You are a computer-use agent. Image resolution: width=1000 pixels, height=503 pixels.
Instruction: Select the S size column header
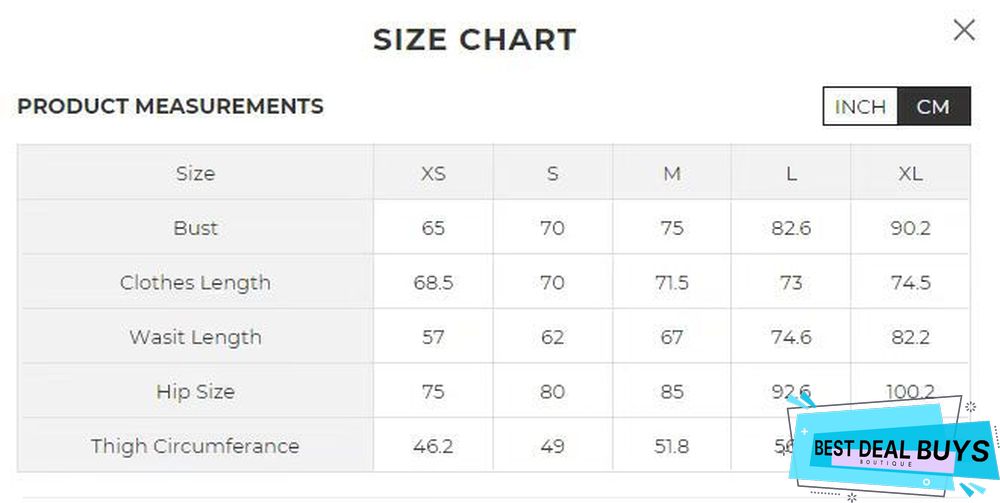(552, 173)
